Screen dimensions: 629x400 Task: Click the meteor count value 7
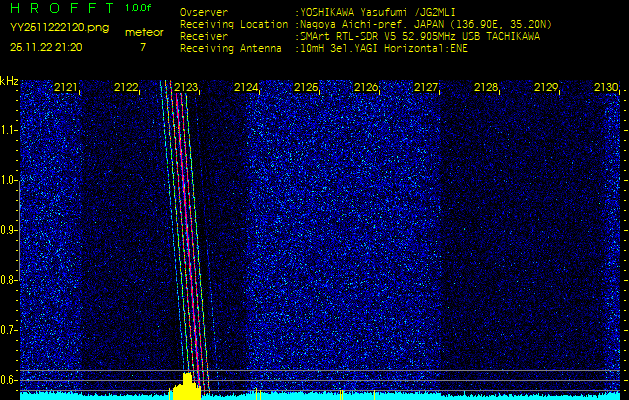(x=143, y=47)
